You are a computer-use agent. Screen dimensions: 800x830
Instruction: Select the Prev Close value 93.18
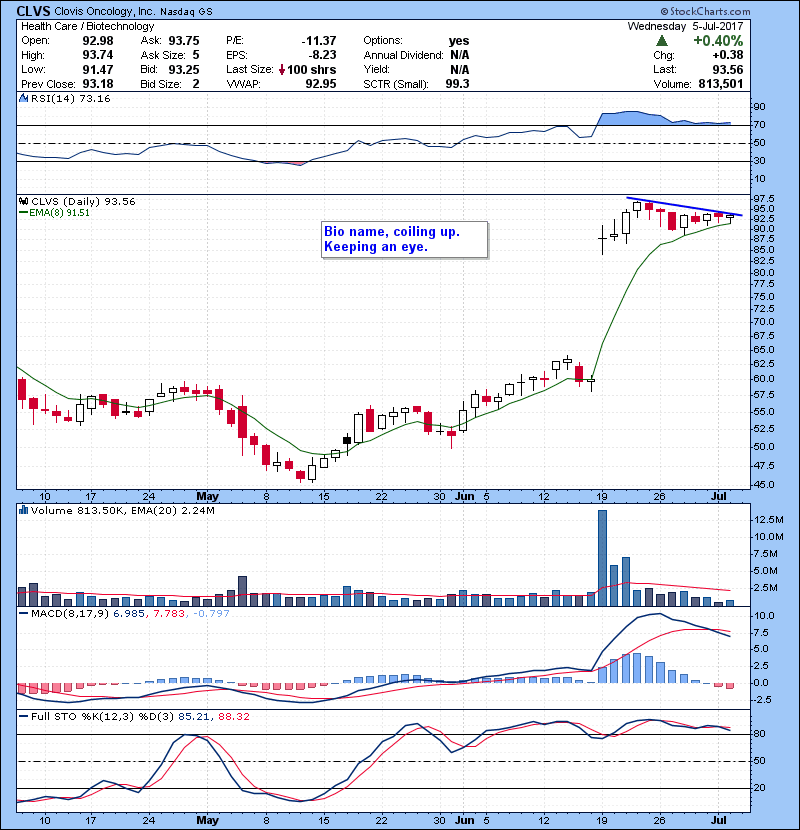click(98, 84)
